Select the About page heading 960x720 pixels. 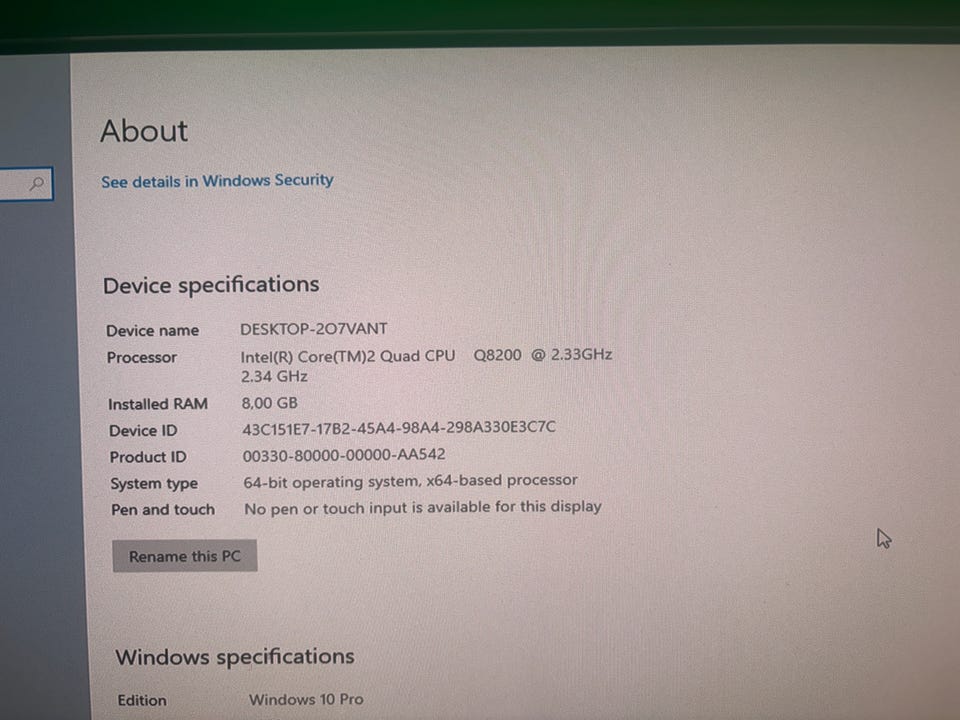click(144, 130)
